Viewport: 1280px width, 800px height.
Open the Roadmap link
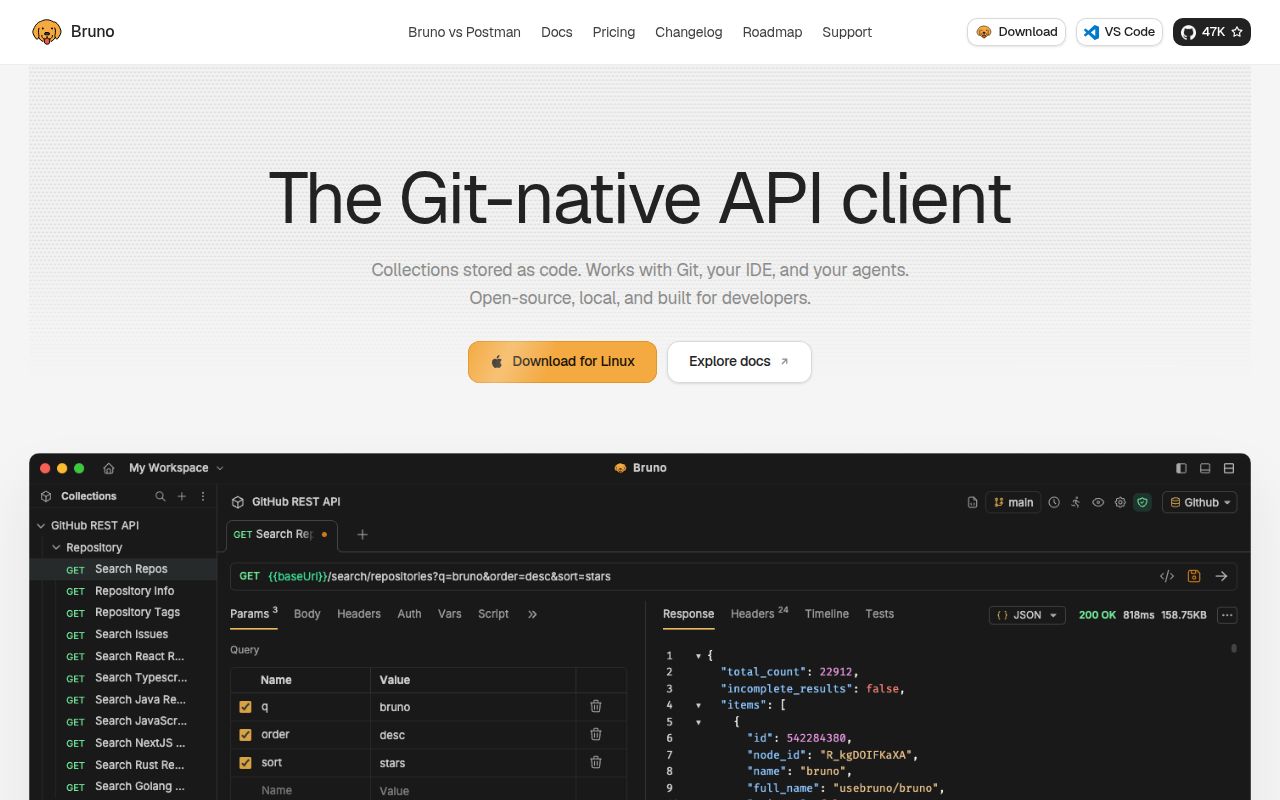click(x=772, y=32)
